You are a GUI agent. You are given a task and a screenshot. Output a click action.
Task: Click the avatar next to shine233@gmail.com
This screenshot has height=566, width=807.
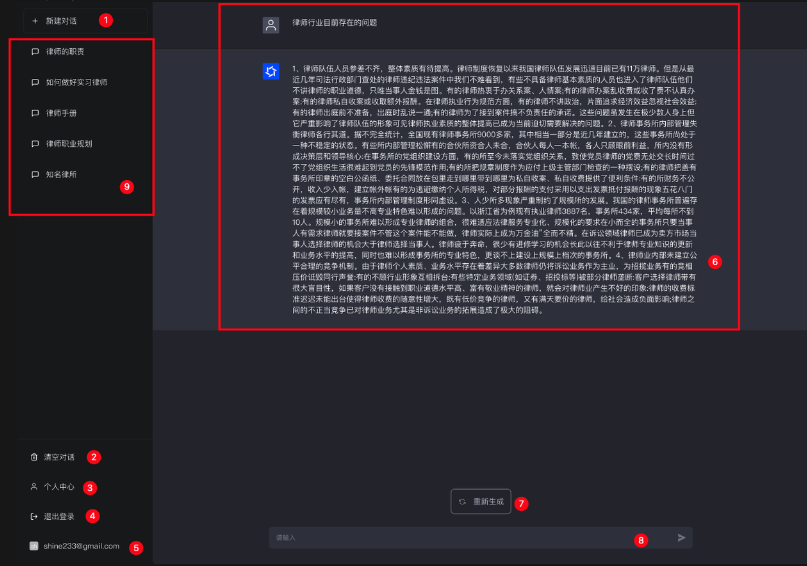pos(34,547)
